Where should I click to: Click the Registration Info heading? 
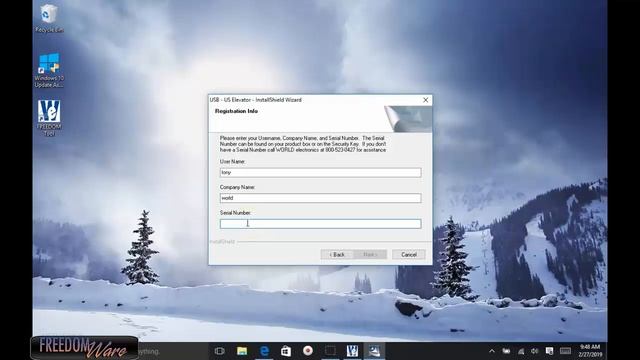tap(236, 111)
